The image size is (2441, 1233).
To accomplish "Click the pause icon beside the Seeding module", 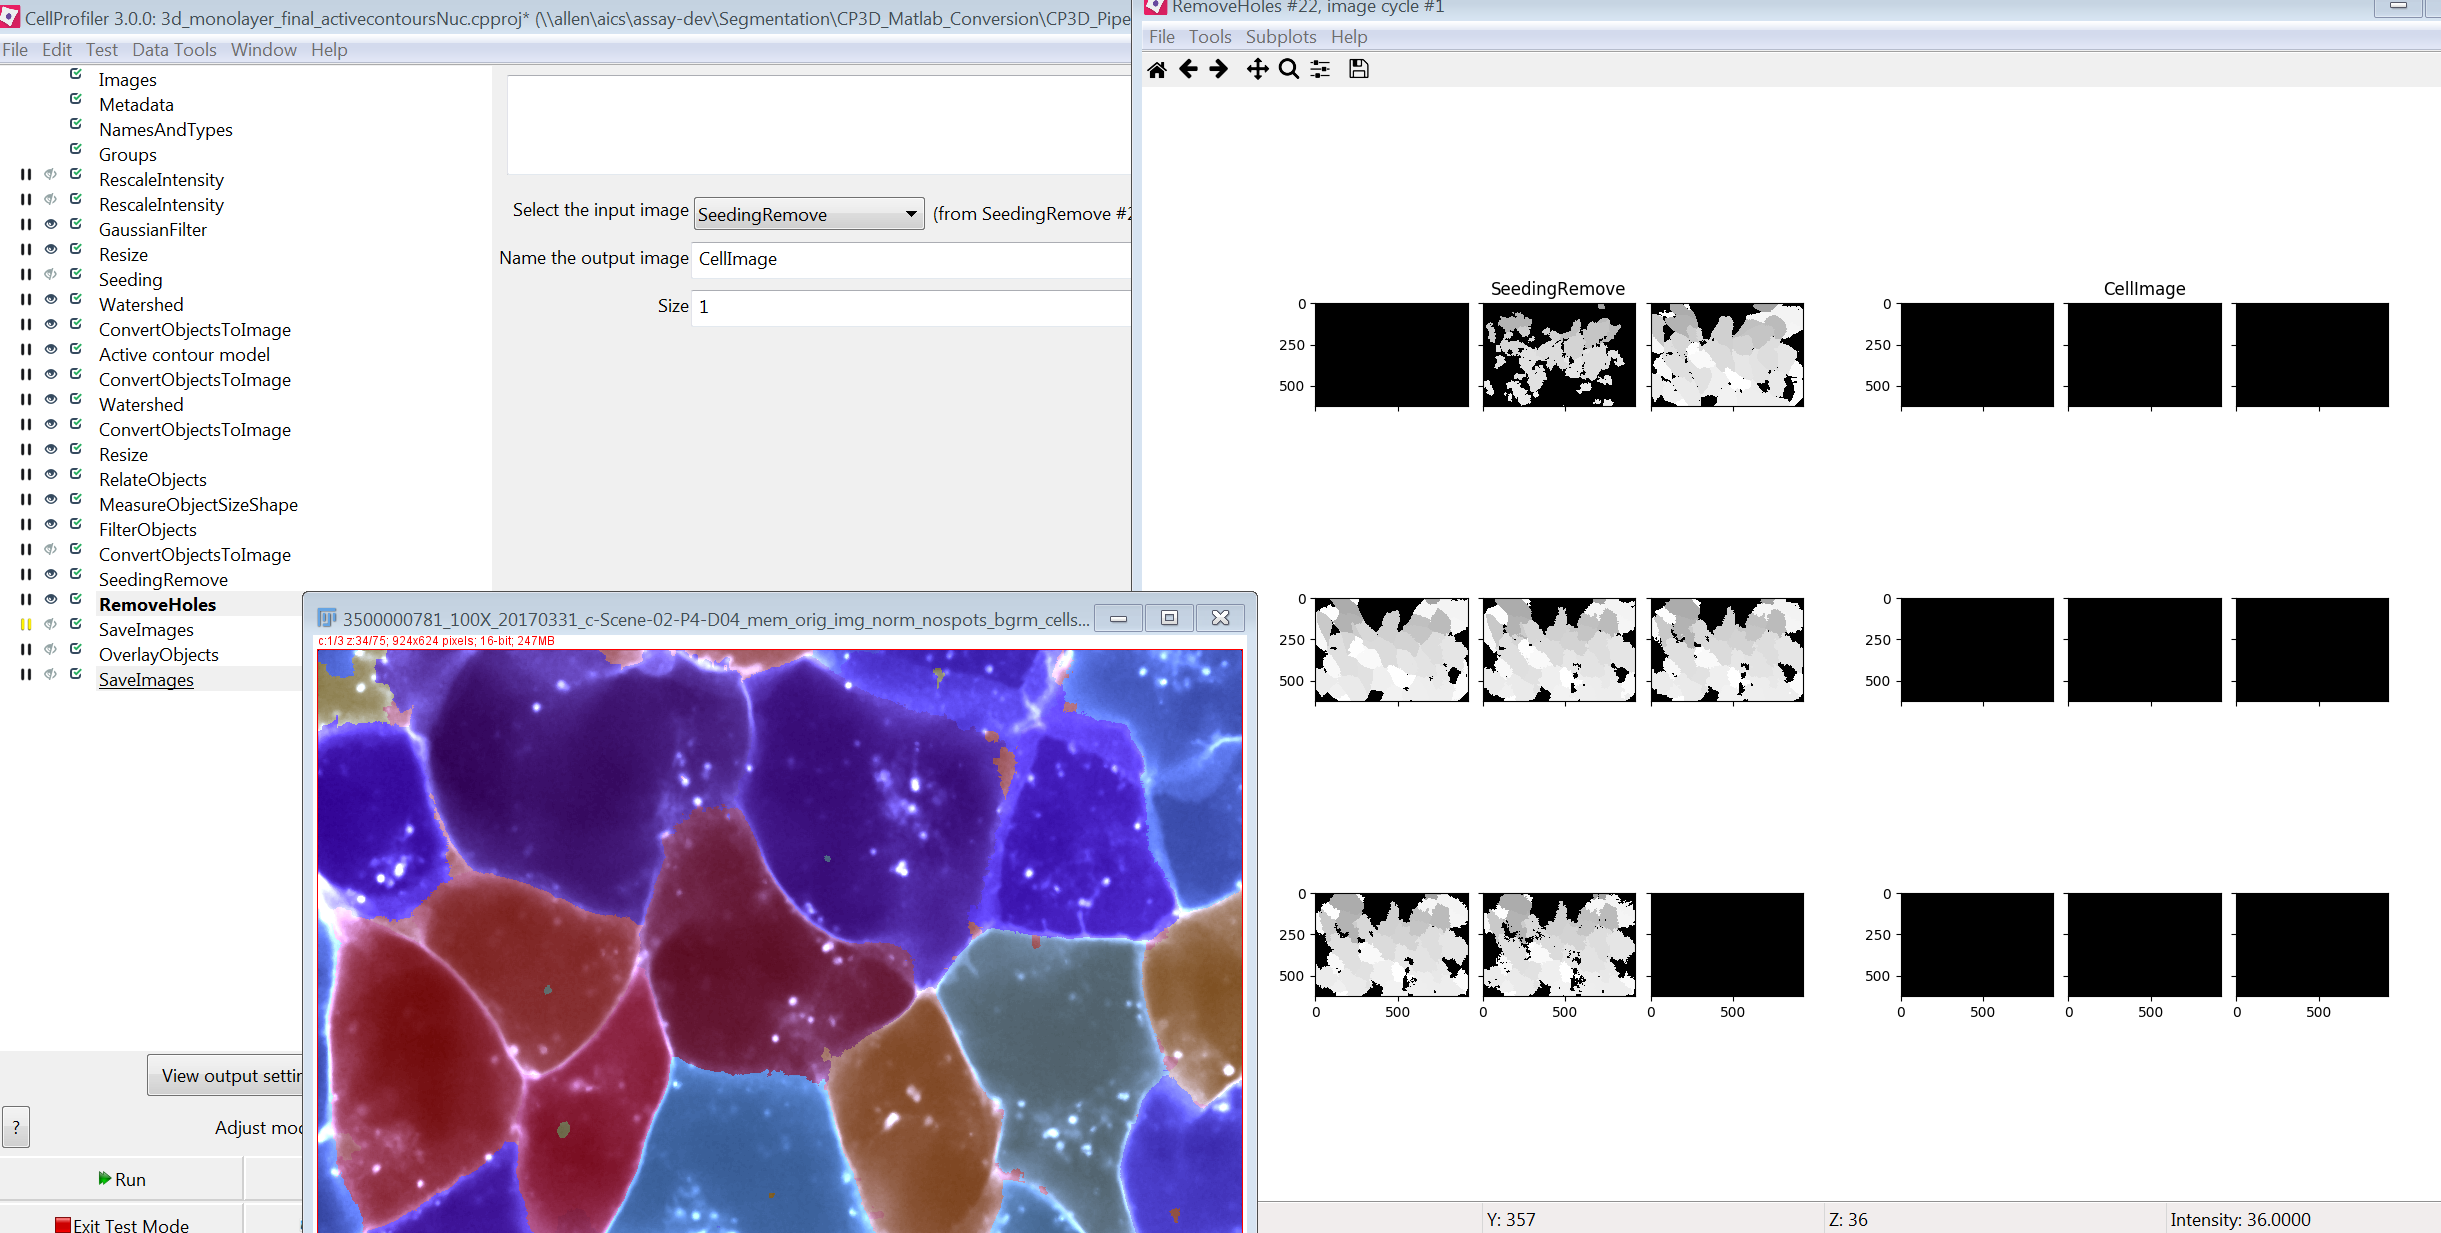I will (x=25, y=273).
